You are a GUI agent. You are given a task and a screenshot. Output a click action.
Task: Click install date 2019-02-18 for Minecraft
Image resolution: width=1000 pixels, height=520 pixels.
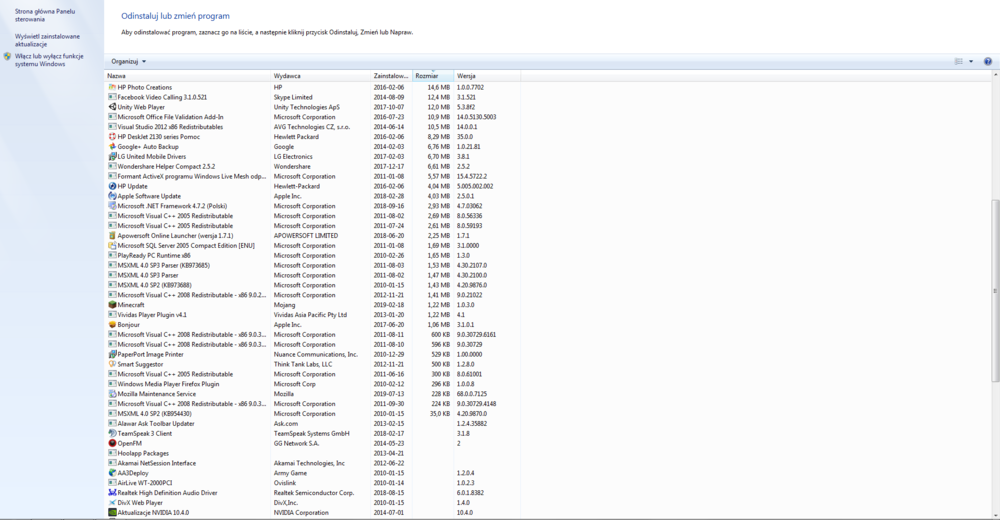(388, 305)
